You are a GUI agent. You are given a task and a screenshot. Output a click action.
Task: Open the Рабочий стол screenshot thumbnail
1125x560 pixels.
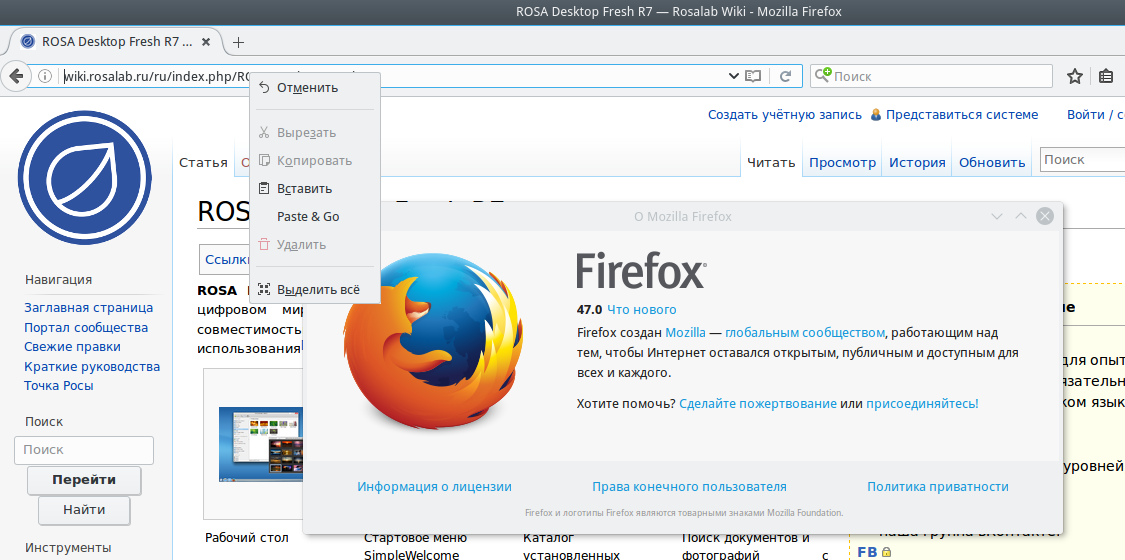tap(263, 444)
